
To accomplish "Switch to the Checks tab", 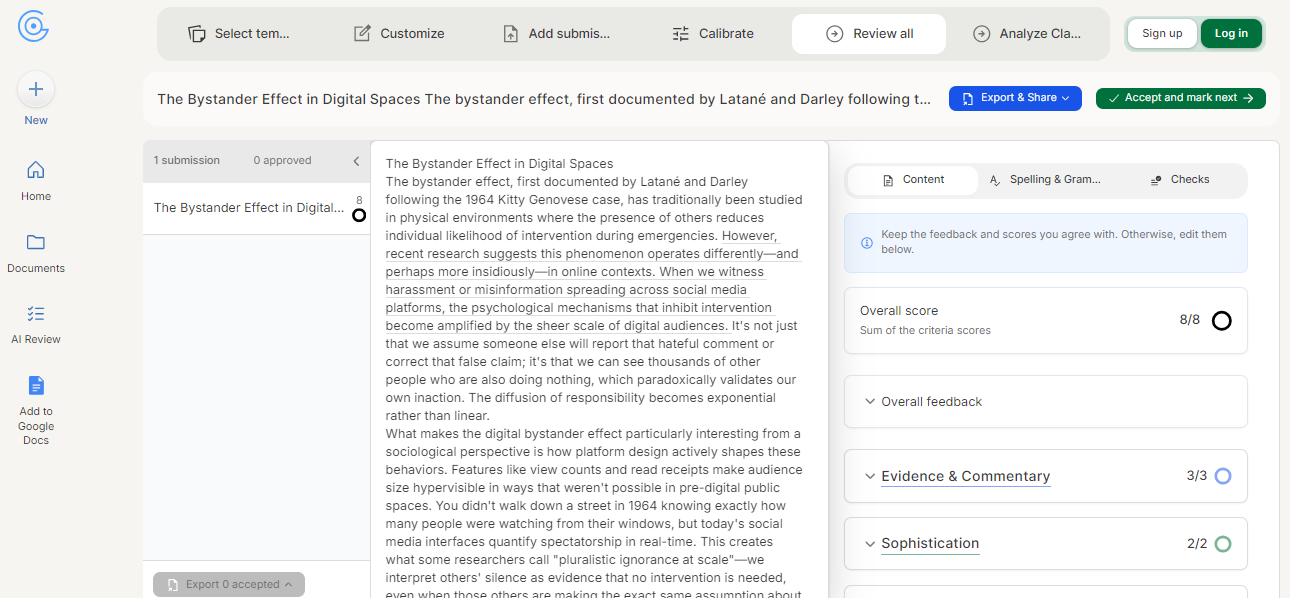I will click(1179, 180).
